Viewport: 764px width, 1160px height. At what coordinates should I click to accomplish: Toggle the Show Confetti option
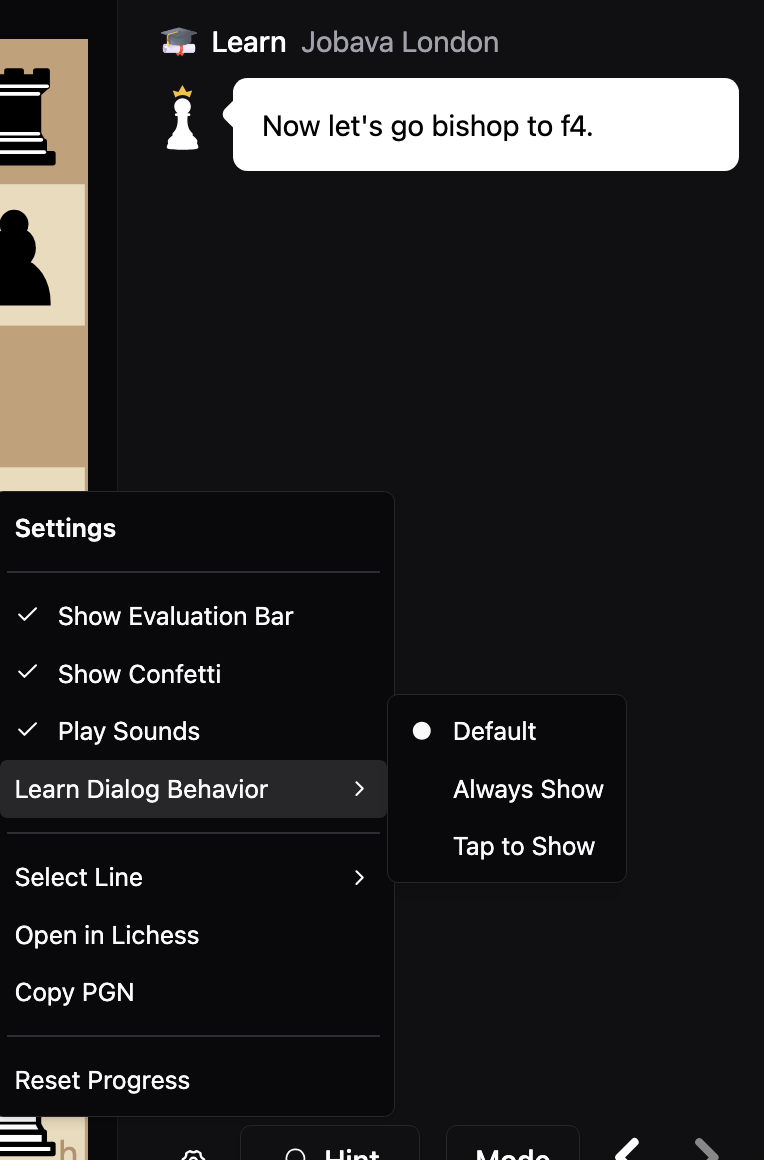193,674
